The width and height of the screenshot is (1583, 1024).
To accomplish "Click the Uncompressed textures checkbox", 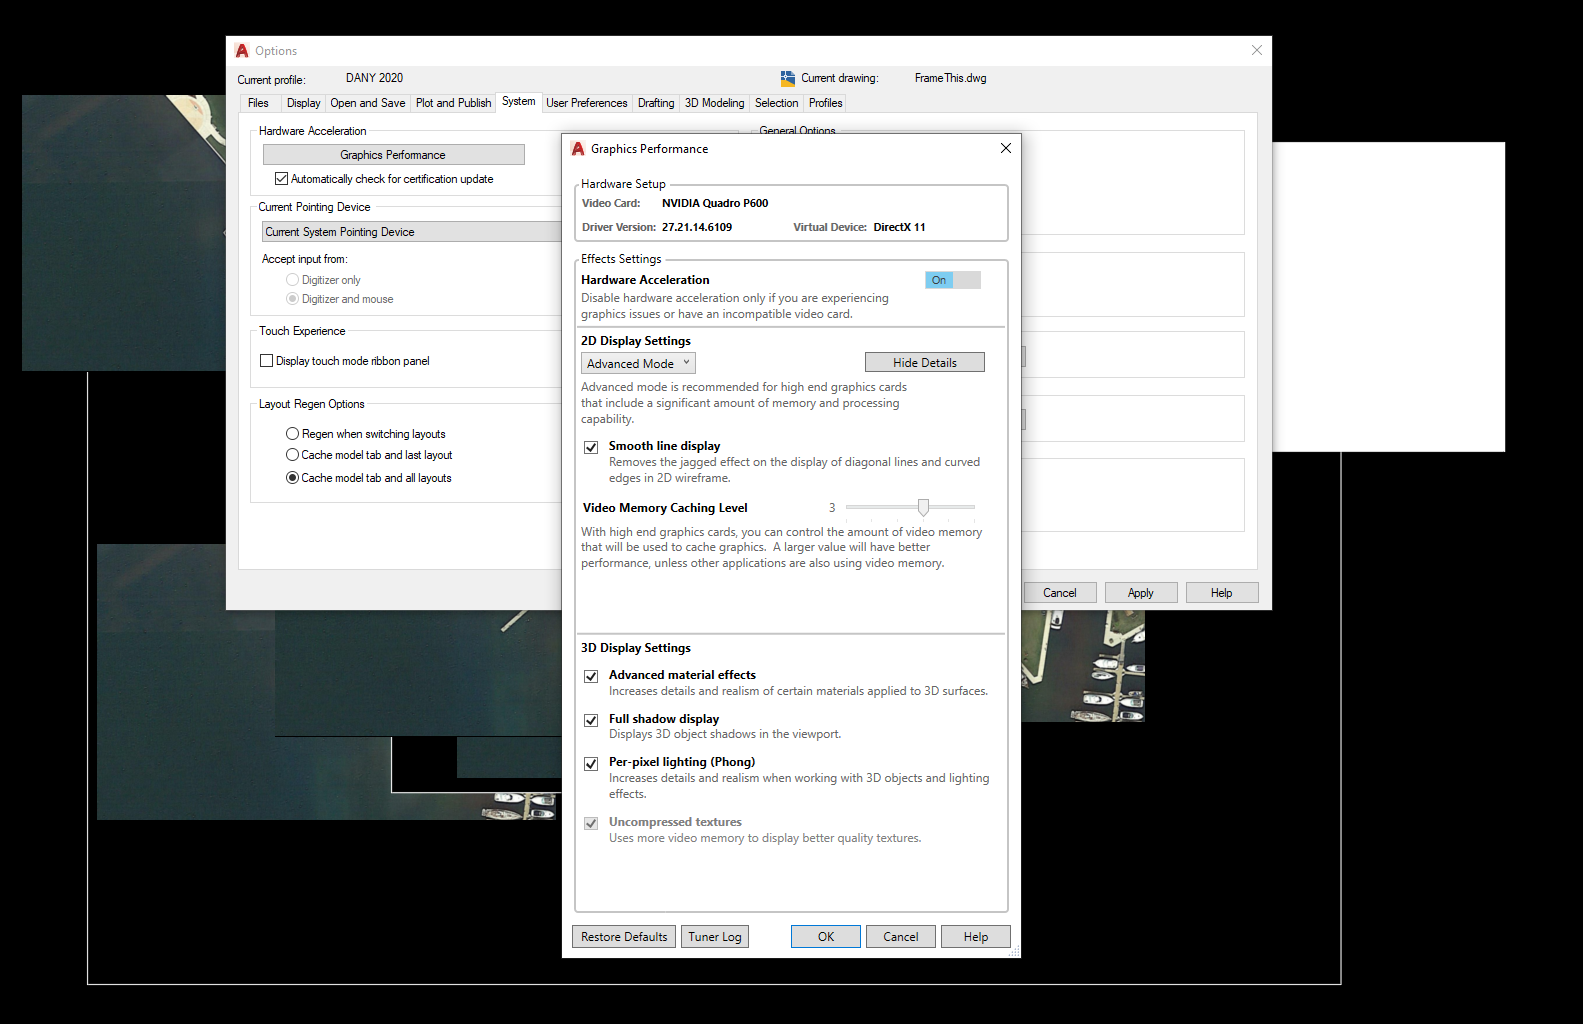I will [x=591, y=823].
